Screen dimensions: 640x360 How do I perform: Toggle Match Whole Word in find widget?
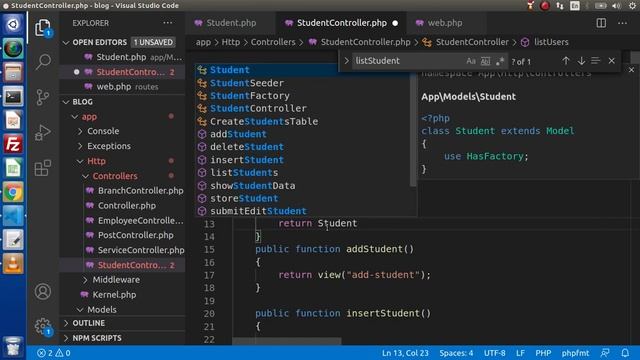pos(485,61)
